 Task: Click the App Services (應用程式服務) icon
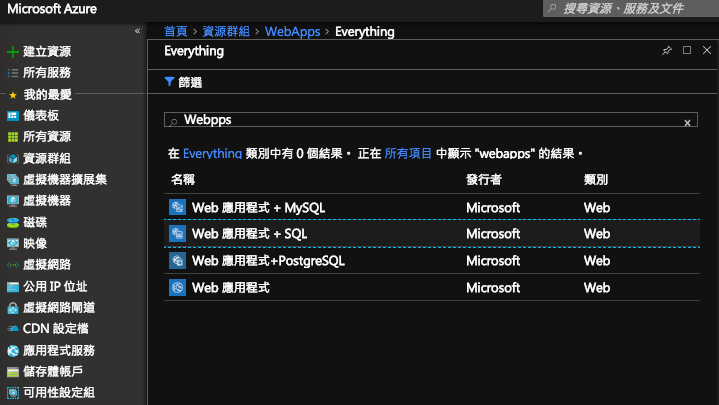[x=13, y=351]
